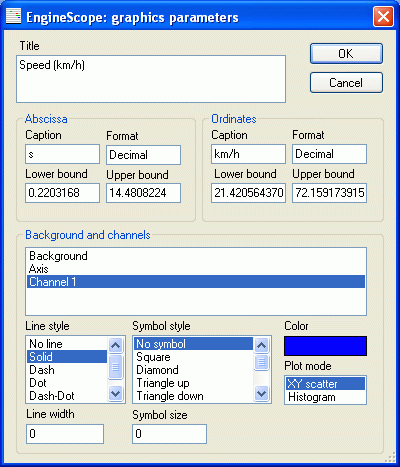Click Symbol style scroll up arrow
Viewport: 400px width, 467px height.
coord(261,345)
